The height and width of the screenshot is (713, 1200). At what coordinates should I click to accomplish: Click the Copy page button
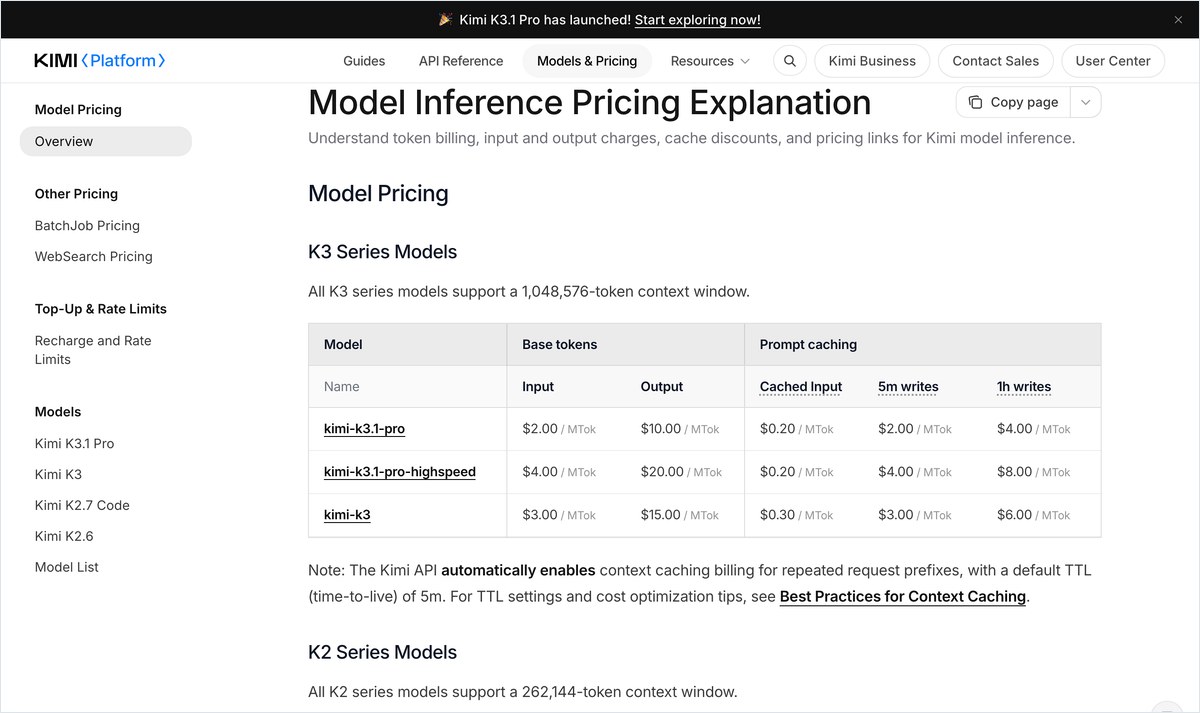pyautogui.click(x=1013, y=102)
